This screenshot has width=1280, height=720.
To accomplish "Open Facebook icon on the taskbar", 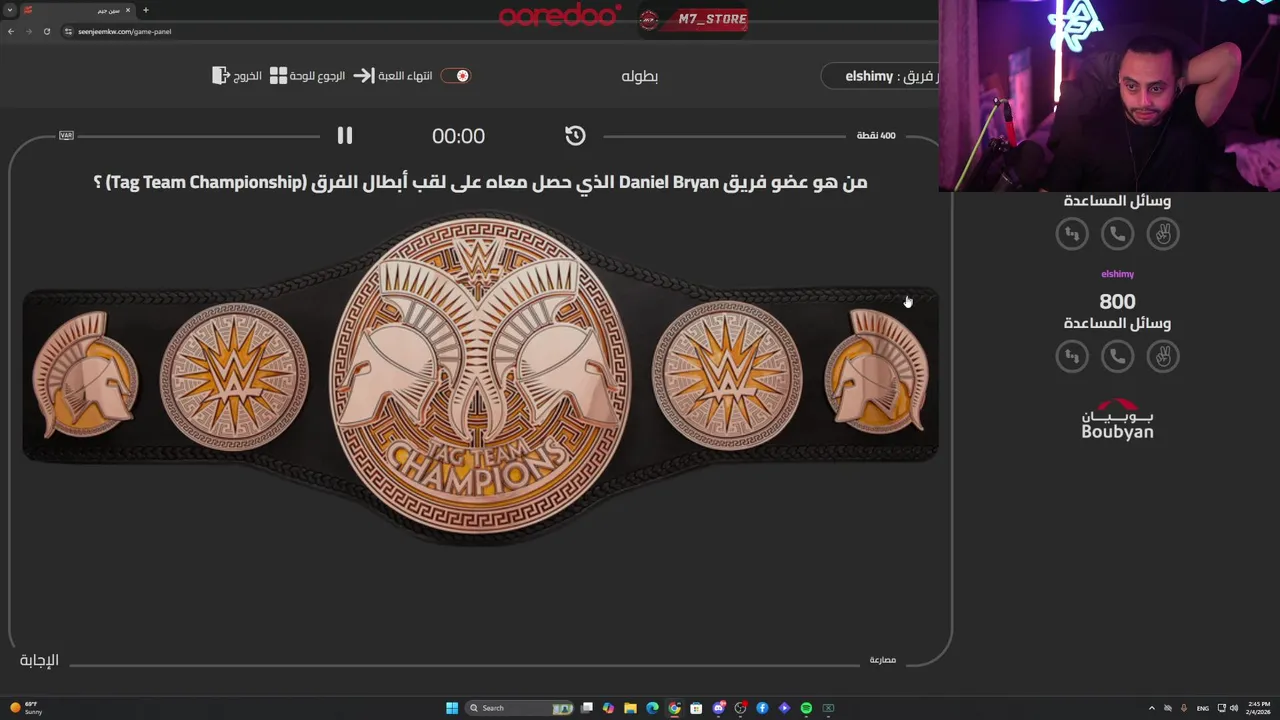I will coord(762,708).
